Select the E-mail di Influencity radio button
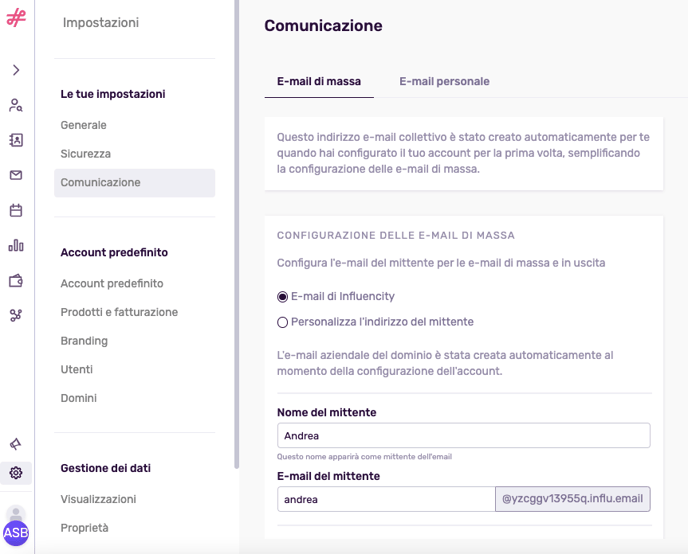 pos(283,297)
